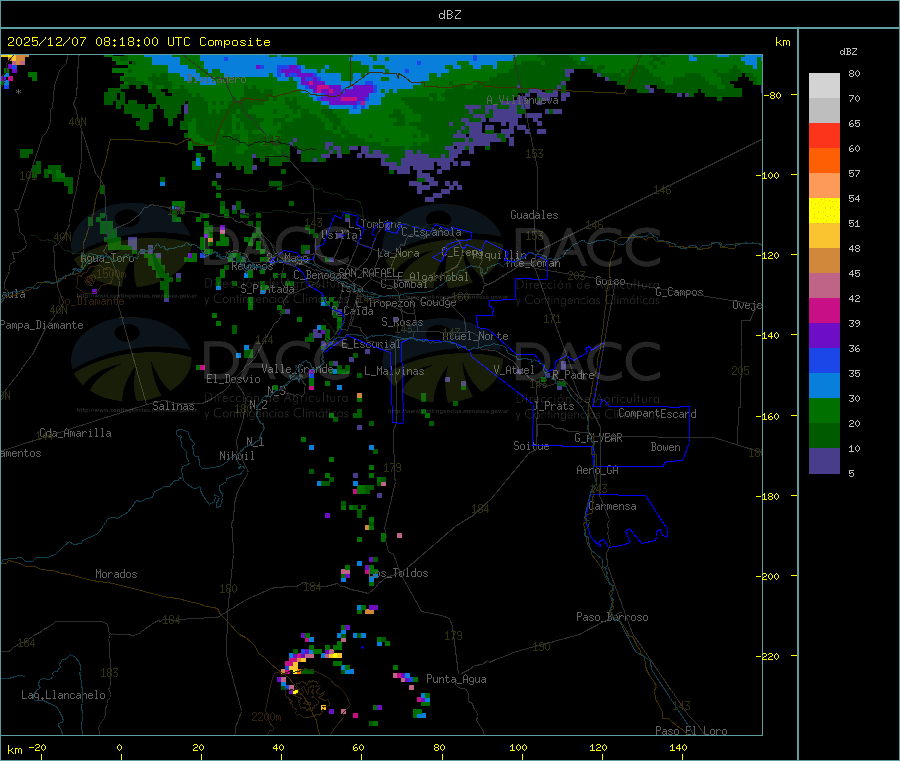Click the 100 km horizontal axis tick
The height and width of the screenshot is (761, 900).
pyautogui.click(x=518, y=747)
